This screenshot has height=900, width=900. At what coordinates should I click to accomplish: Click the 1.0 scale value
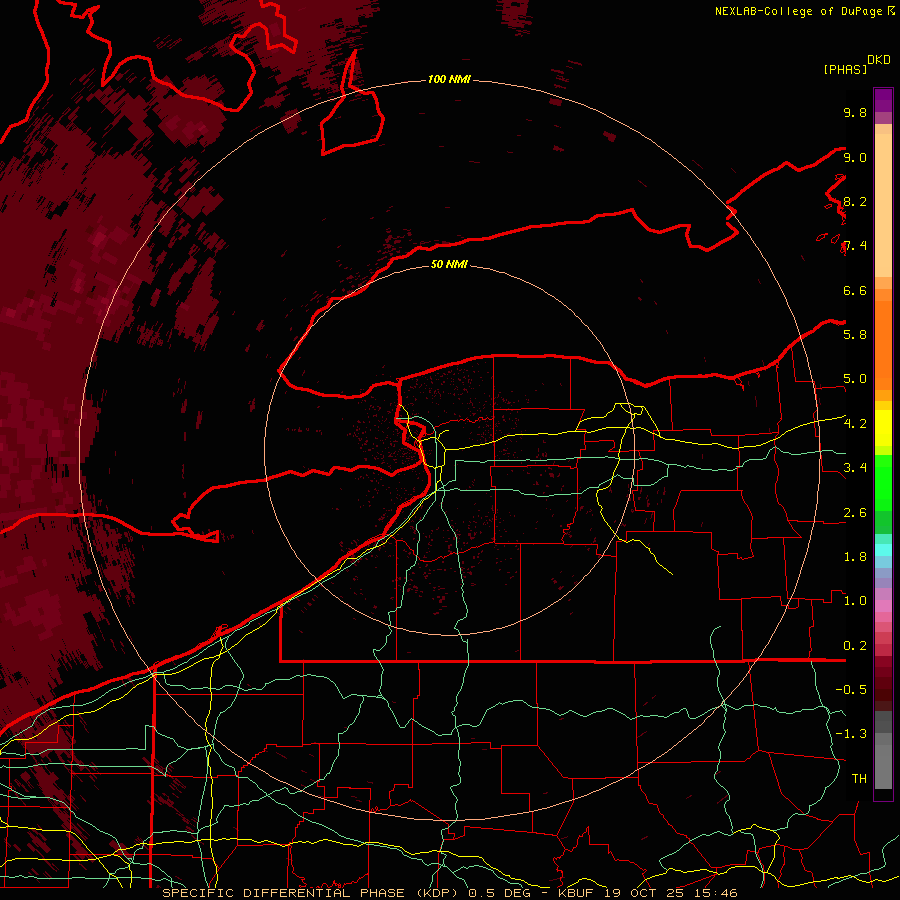[x=855, y=600]
